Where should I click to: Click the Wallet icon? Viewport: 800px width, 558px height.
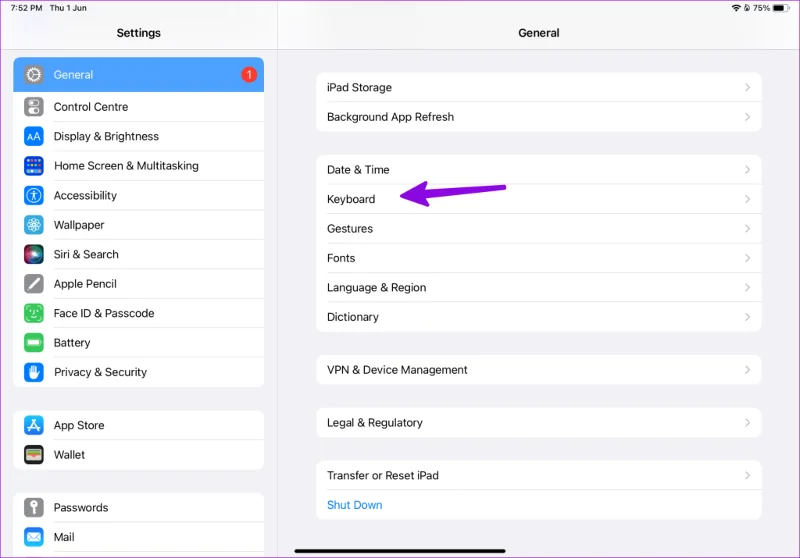click(x=34, y=455)
